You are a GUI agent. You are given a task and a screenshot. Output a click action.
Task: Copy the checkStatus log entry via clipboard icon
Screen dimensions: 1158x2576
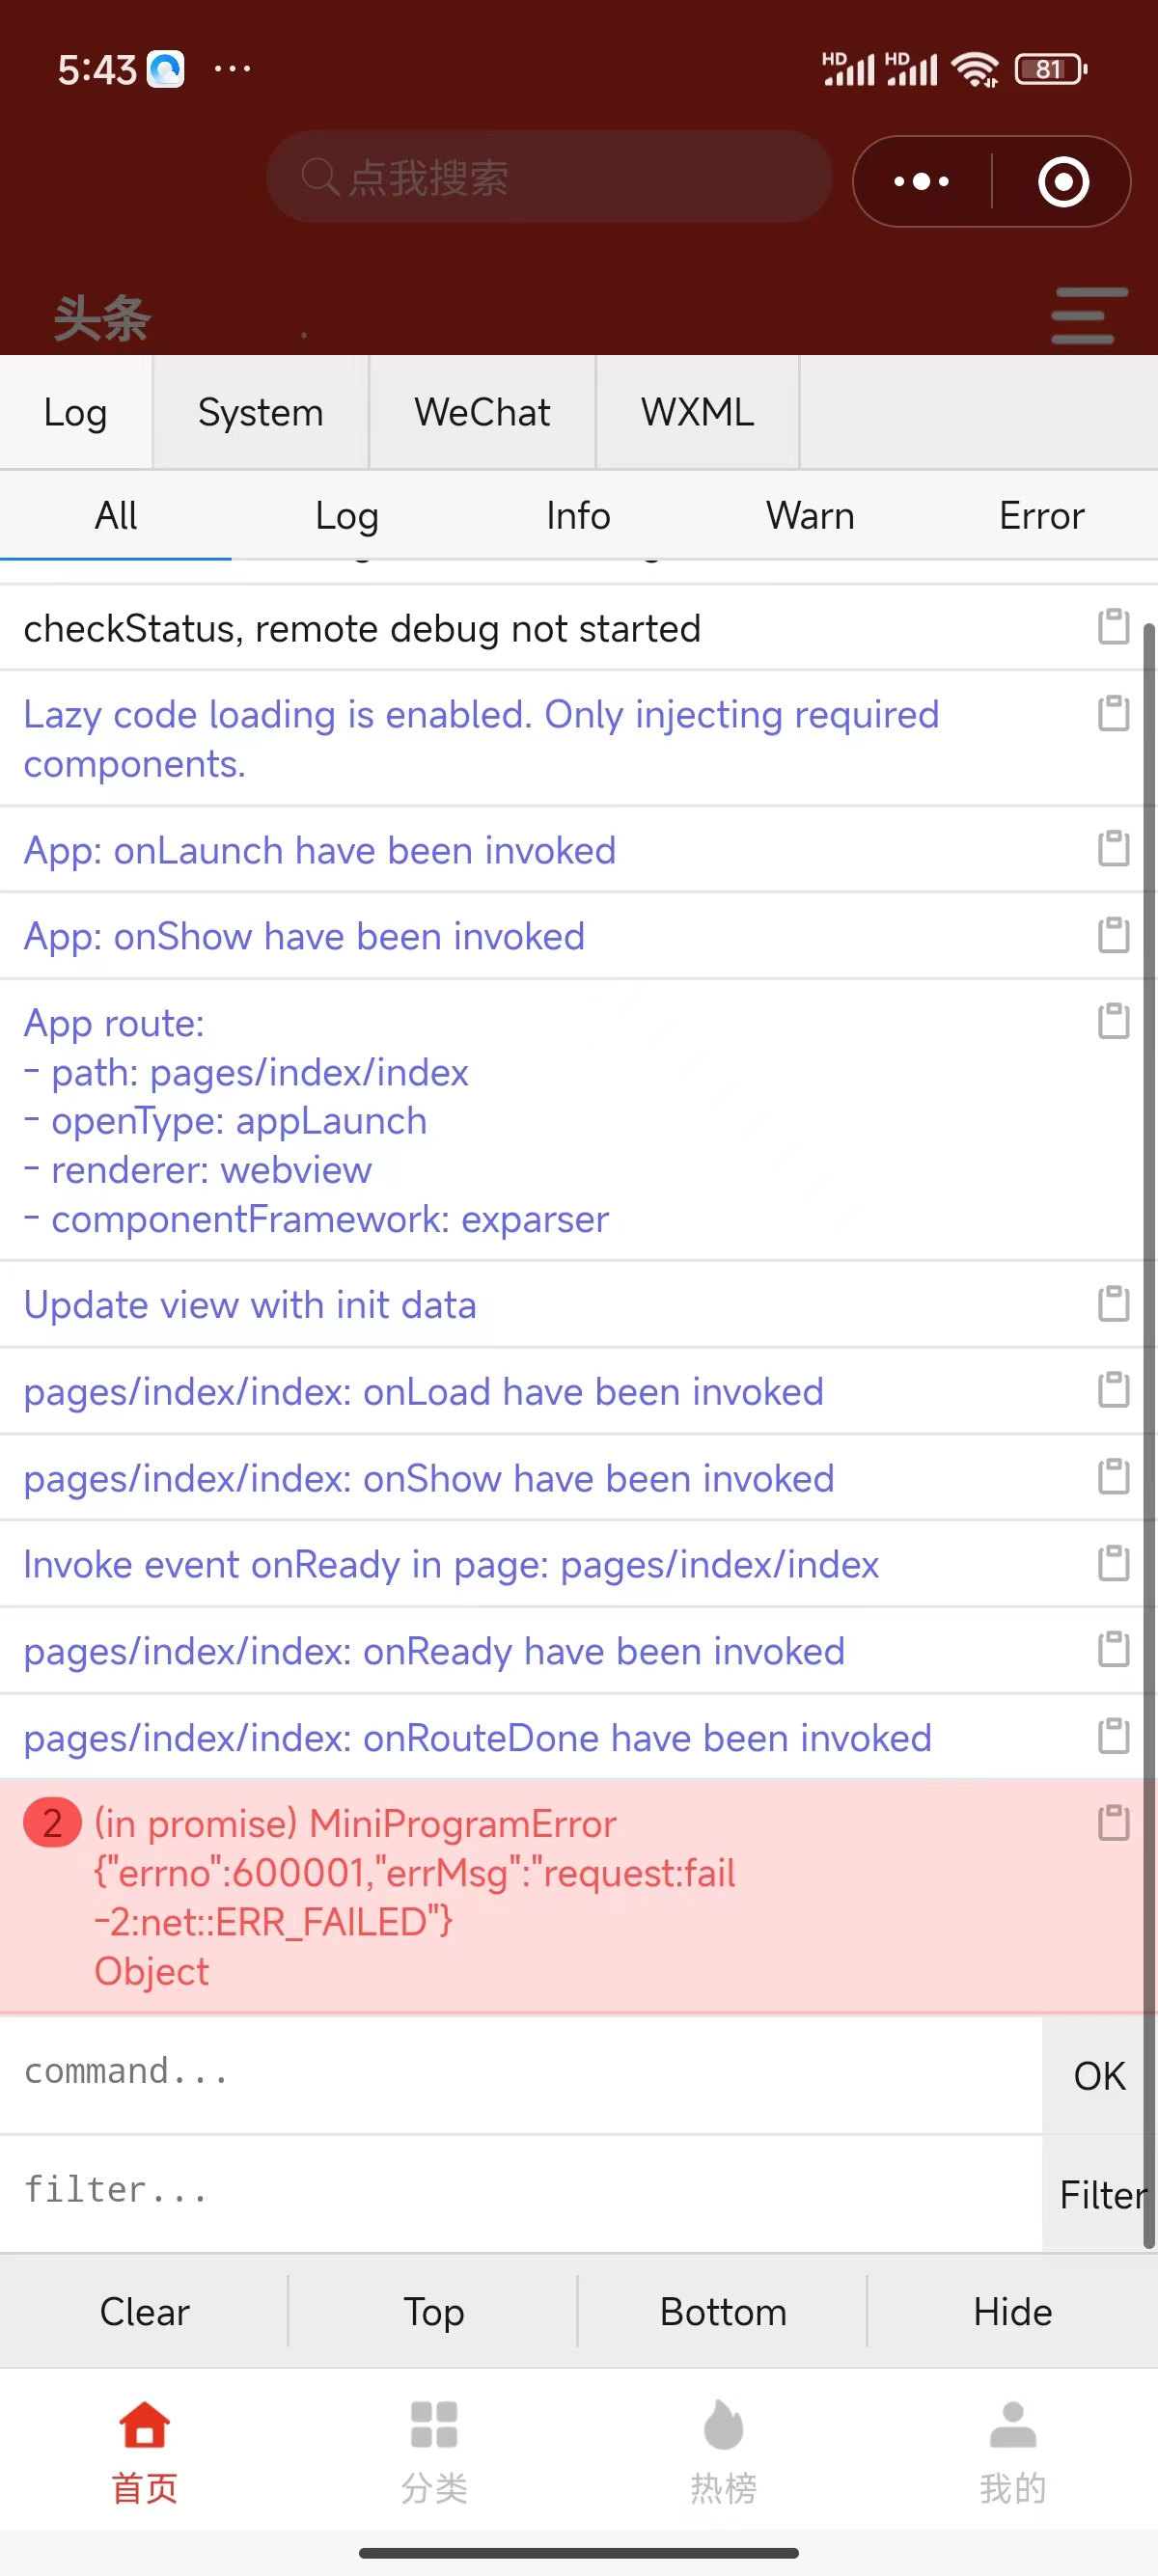[1113, 627]
